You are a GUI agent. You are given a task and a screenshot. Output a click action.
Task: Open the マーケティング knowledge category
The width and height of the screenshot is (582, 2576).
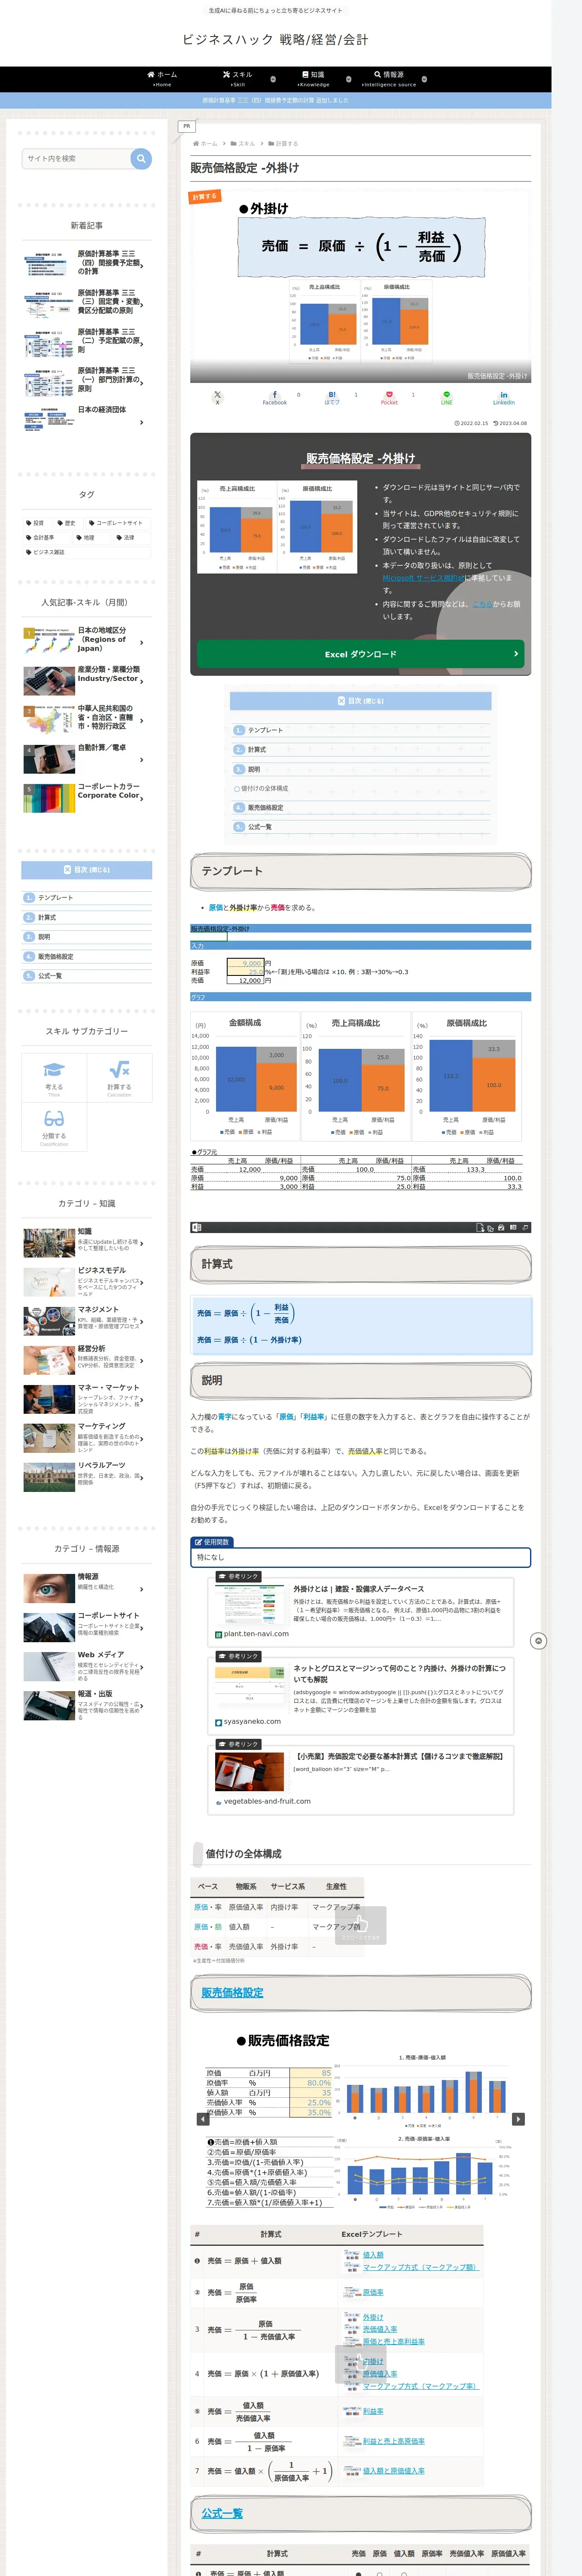87,1437
